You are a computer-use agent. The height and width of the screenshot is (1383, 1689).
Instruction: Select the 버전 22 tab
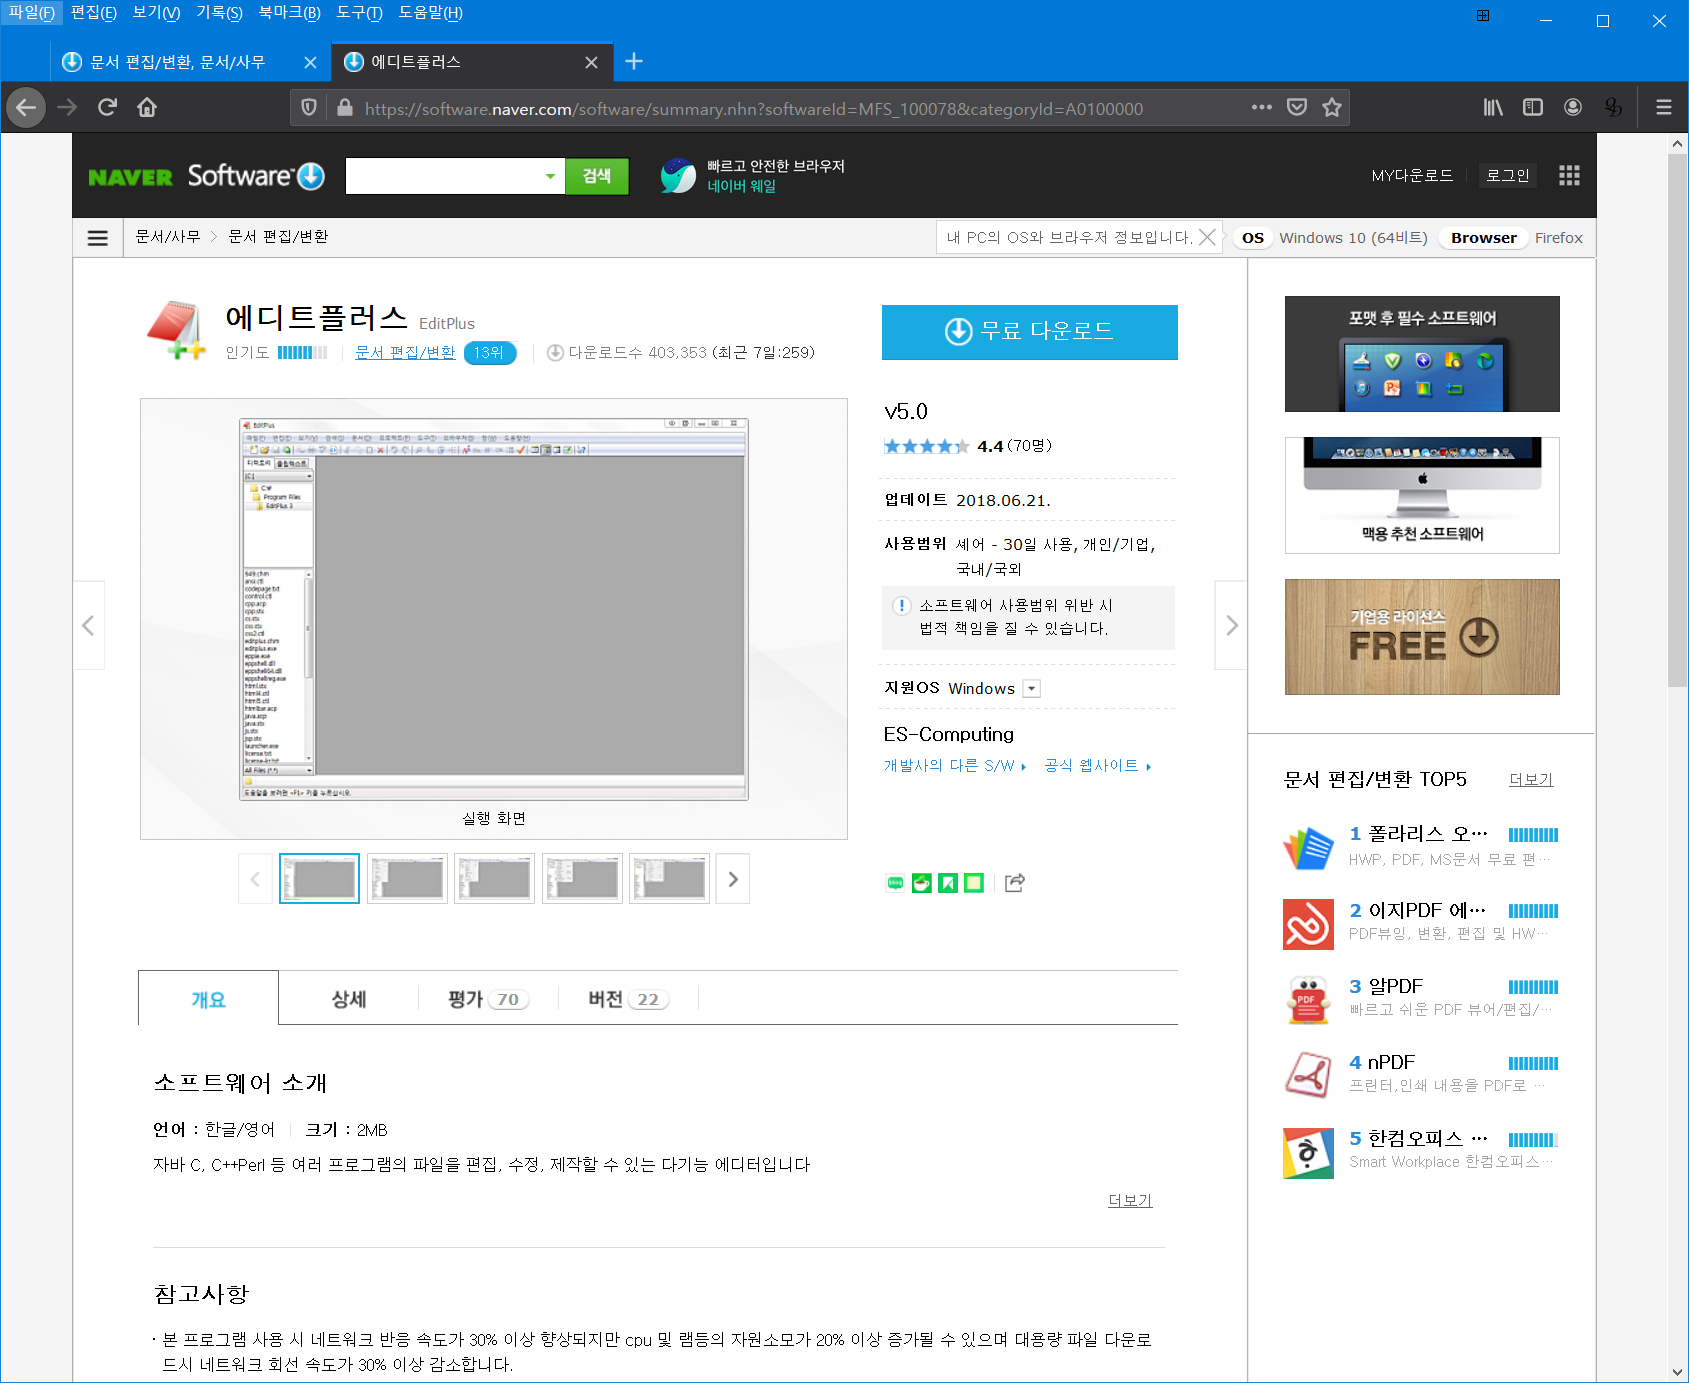pos(628,999)
